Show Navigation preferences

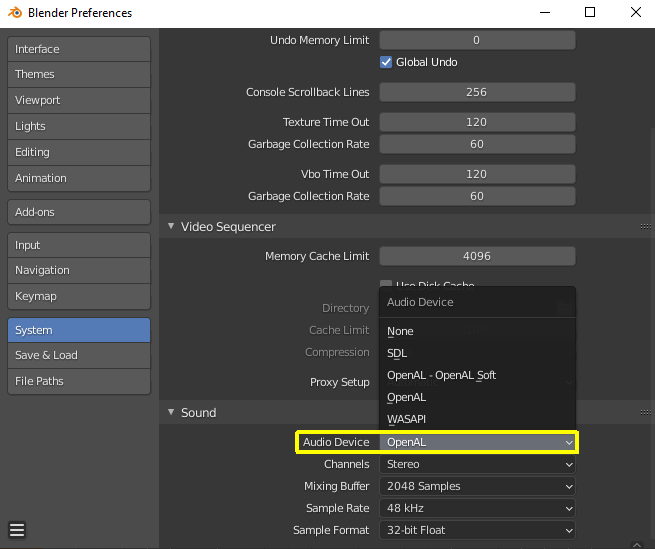pos(79,270)
